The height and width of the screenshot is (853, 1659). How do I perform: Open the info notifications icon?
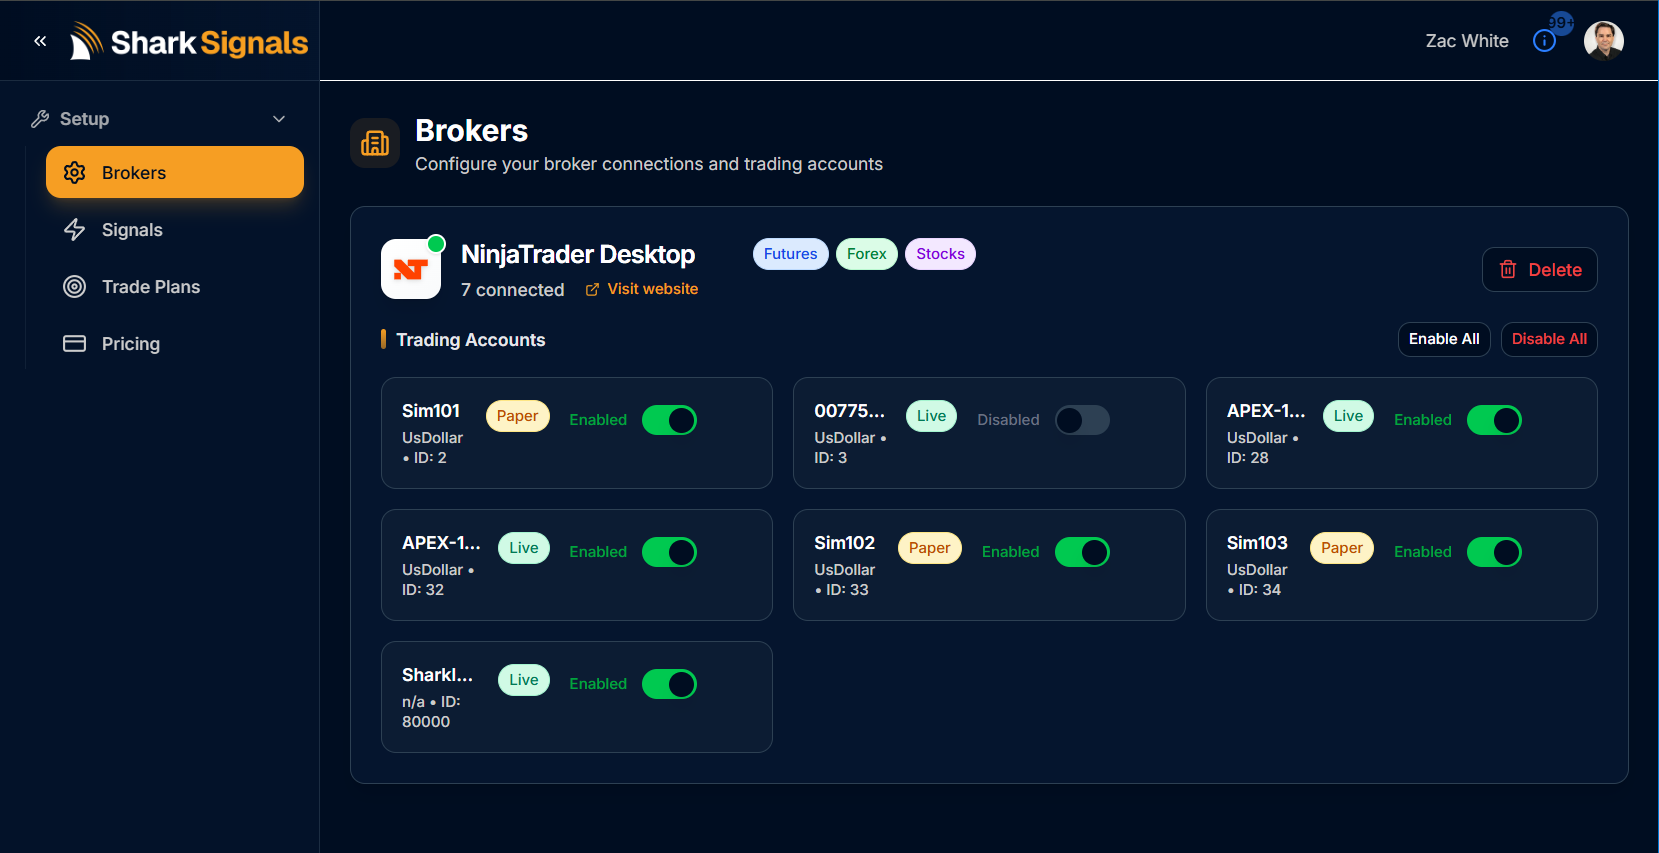(x=1544, y=41)
